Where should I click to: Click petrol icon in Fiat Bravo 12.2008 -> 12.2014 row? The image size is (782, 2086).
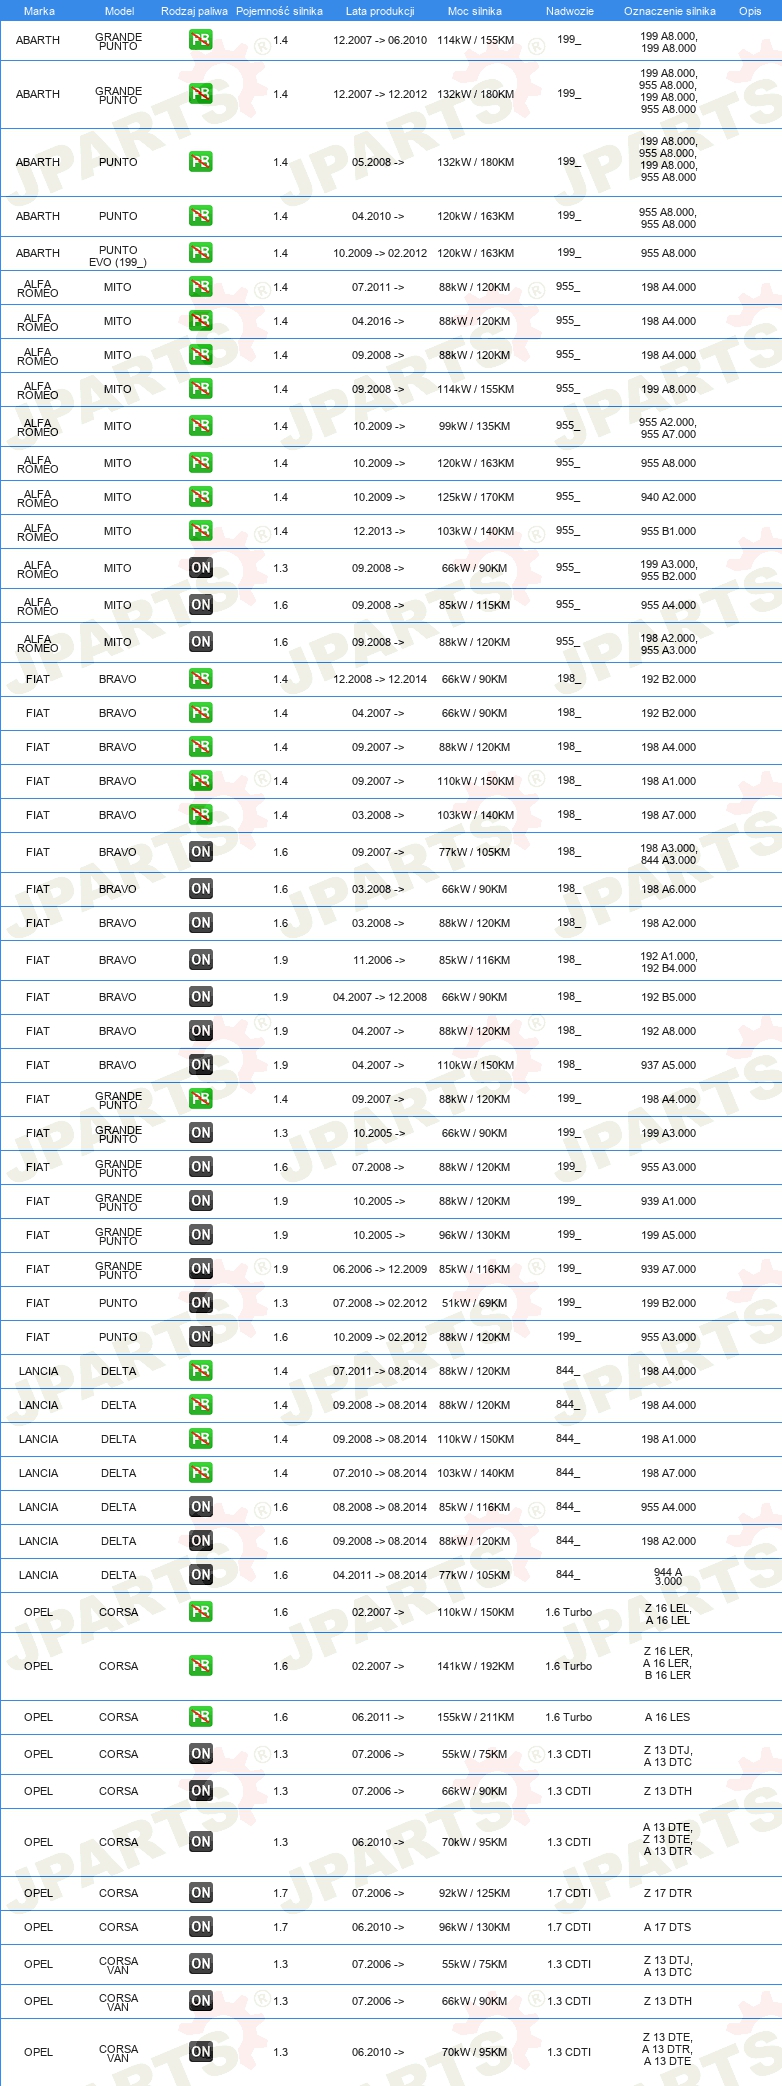[201, 679]
